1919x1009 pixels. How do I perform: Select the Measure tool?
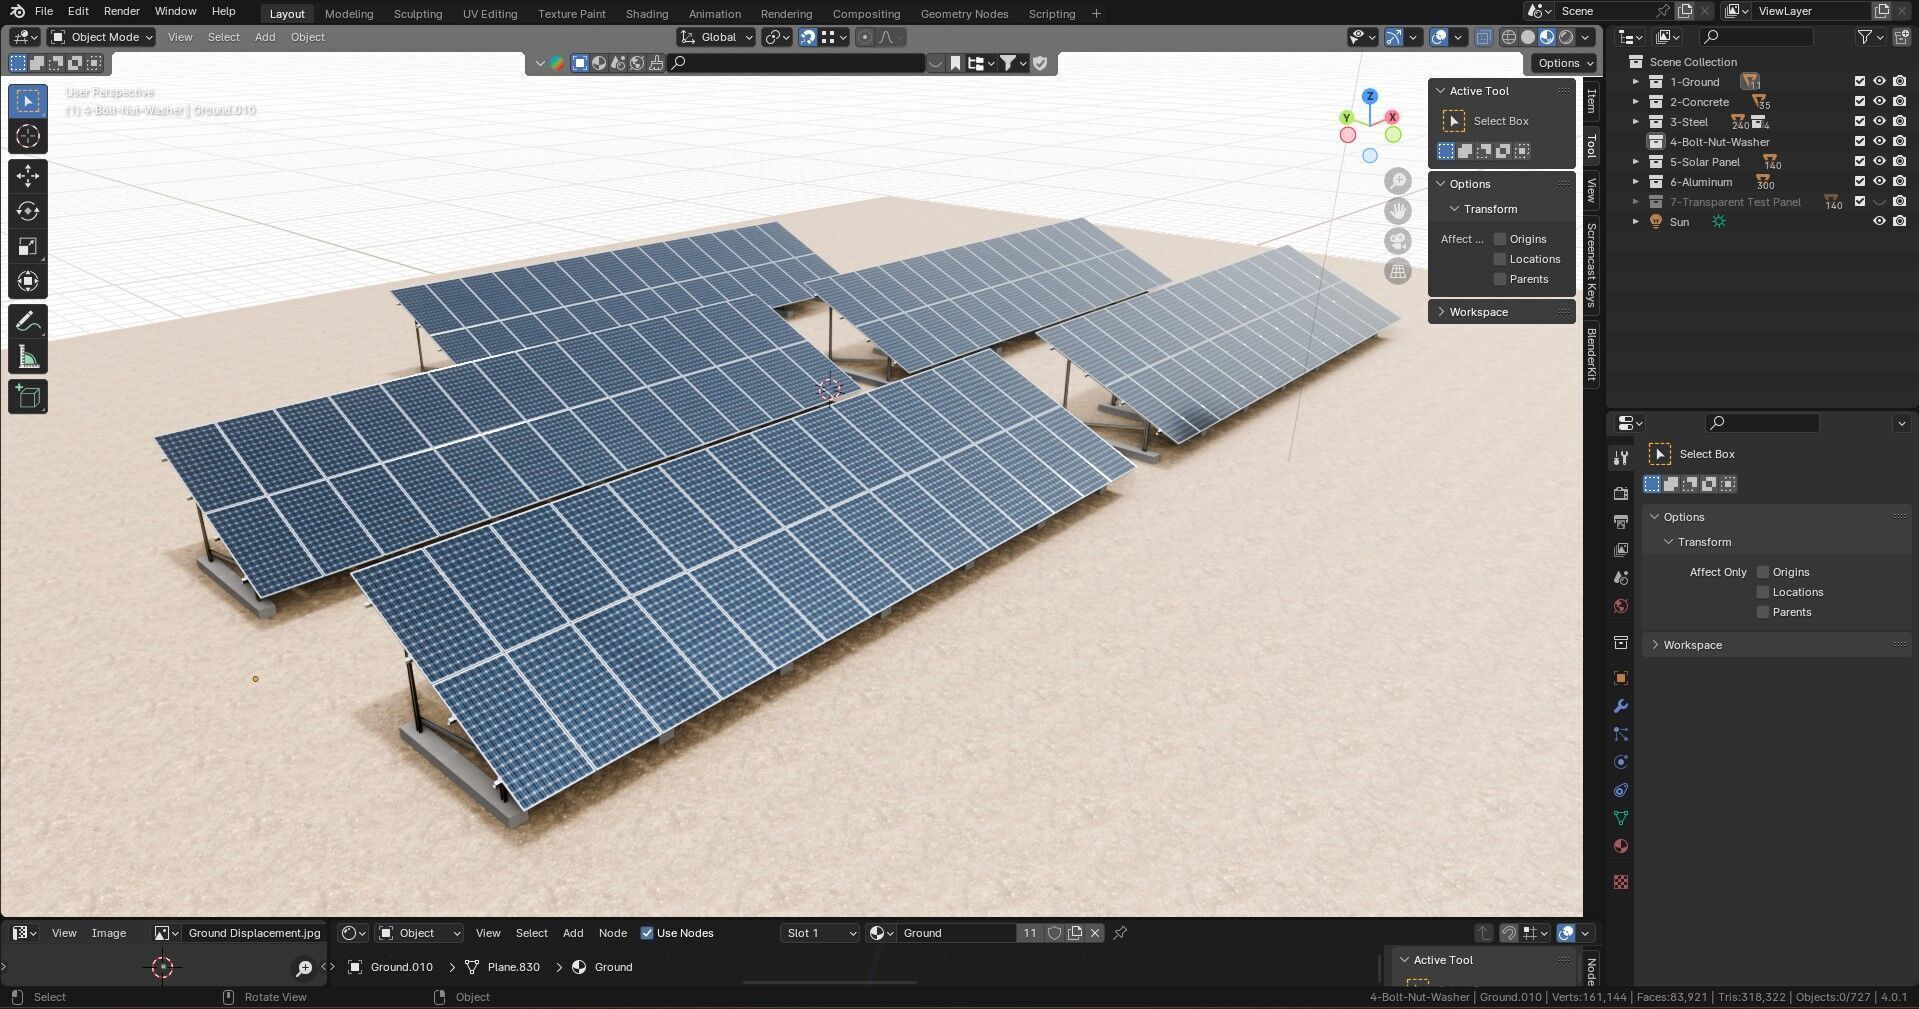point(28,357)
